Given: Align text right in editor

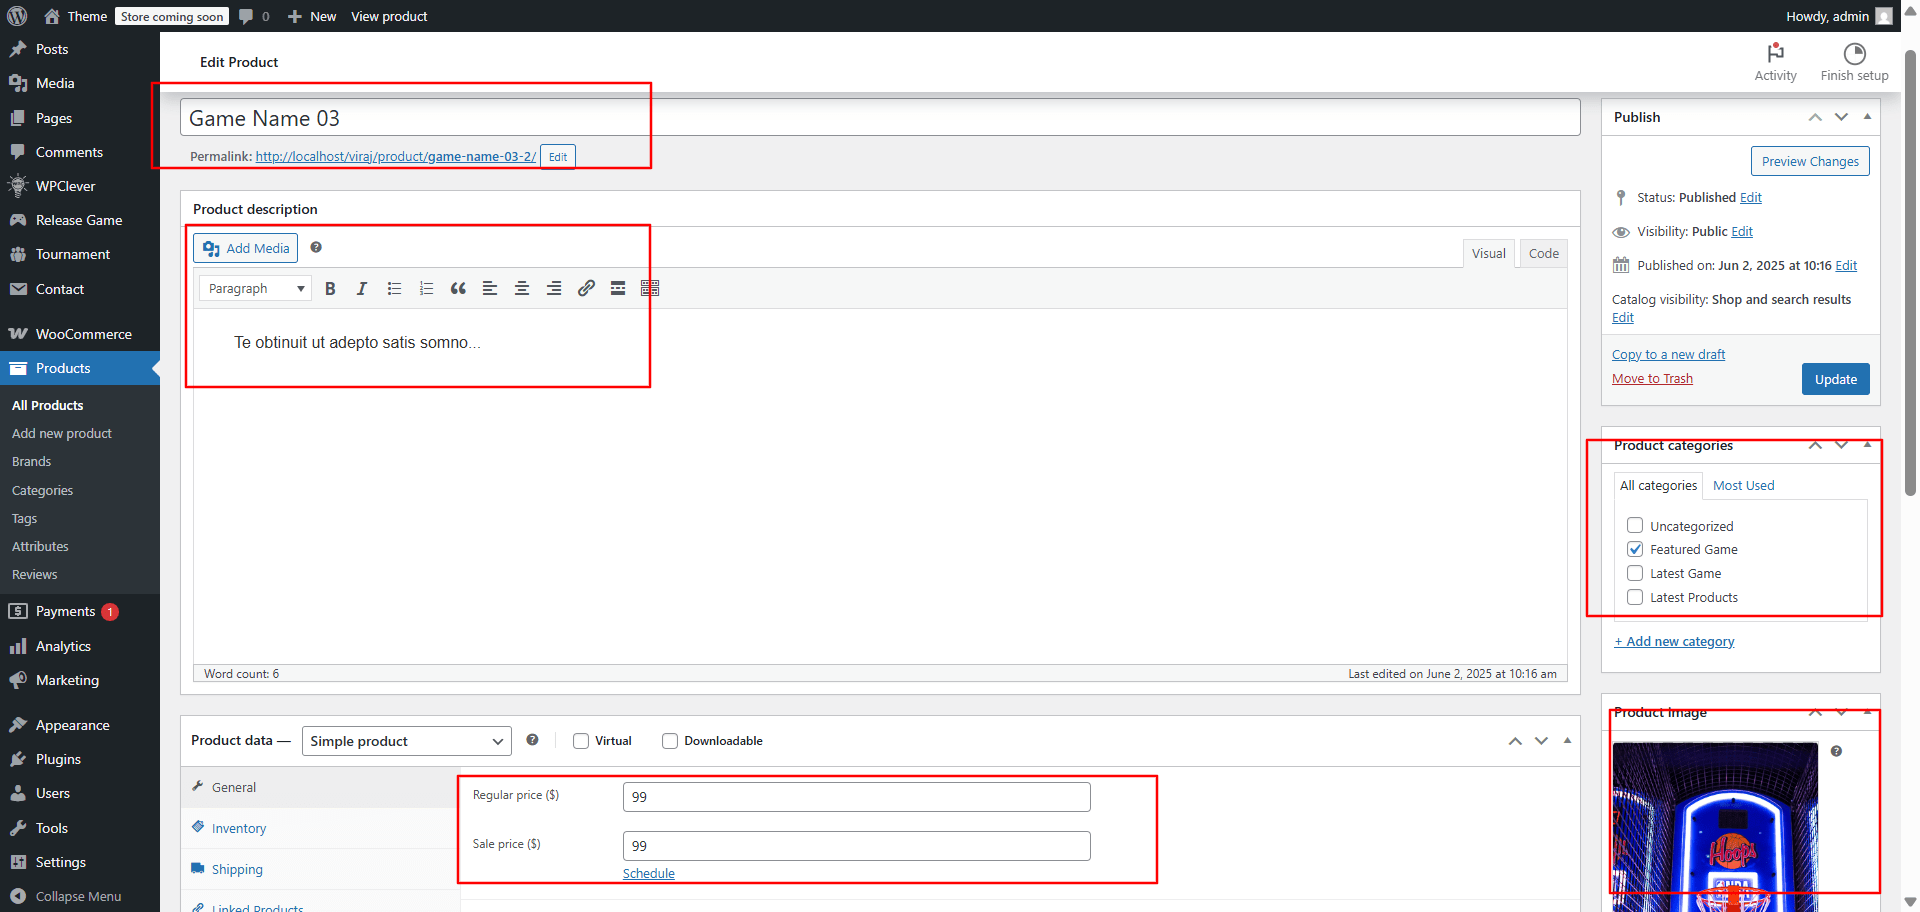Looking at the screenshot, I should click(554, 288).
